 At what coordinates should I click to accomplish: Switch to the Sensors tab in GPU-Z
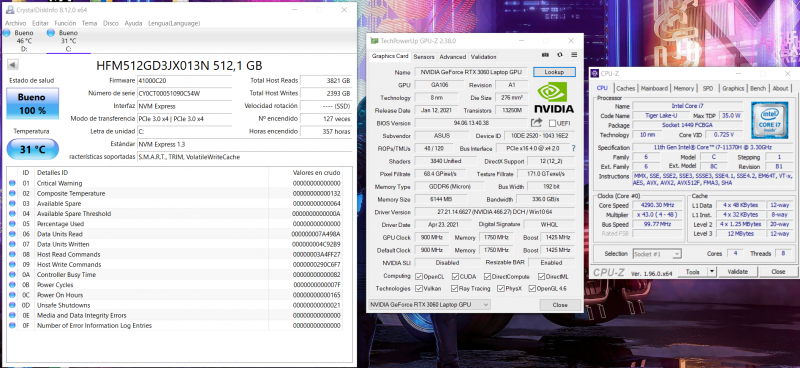pos(424,57)
